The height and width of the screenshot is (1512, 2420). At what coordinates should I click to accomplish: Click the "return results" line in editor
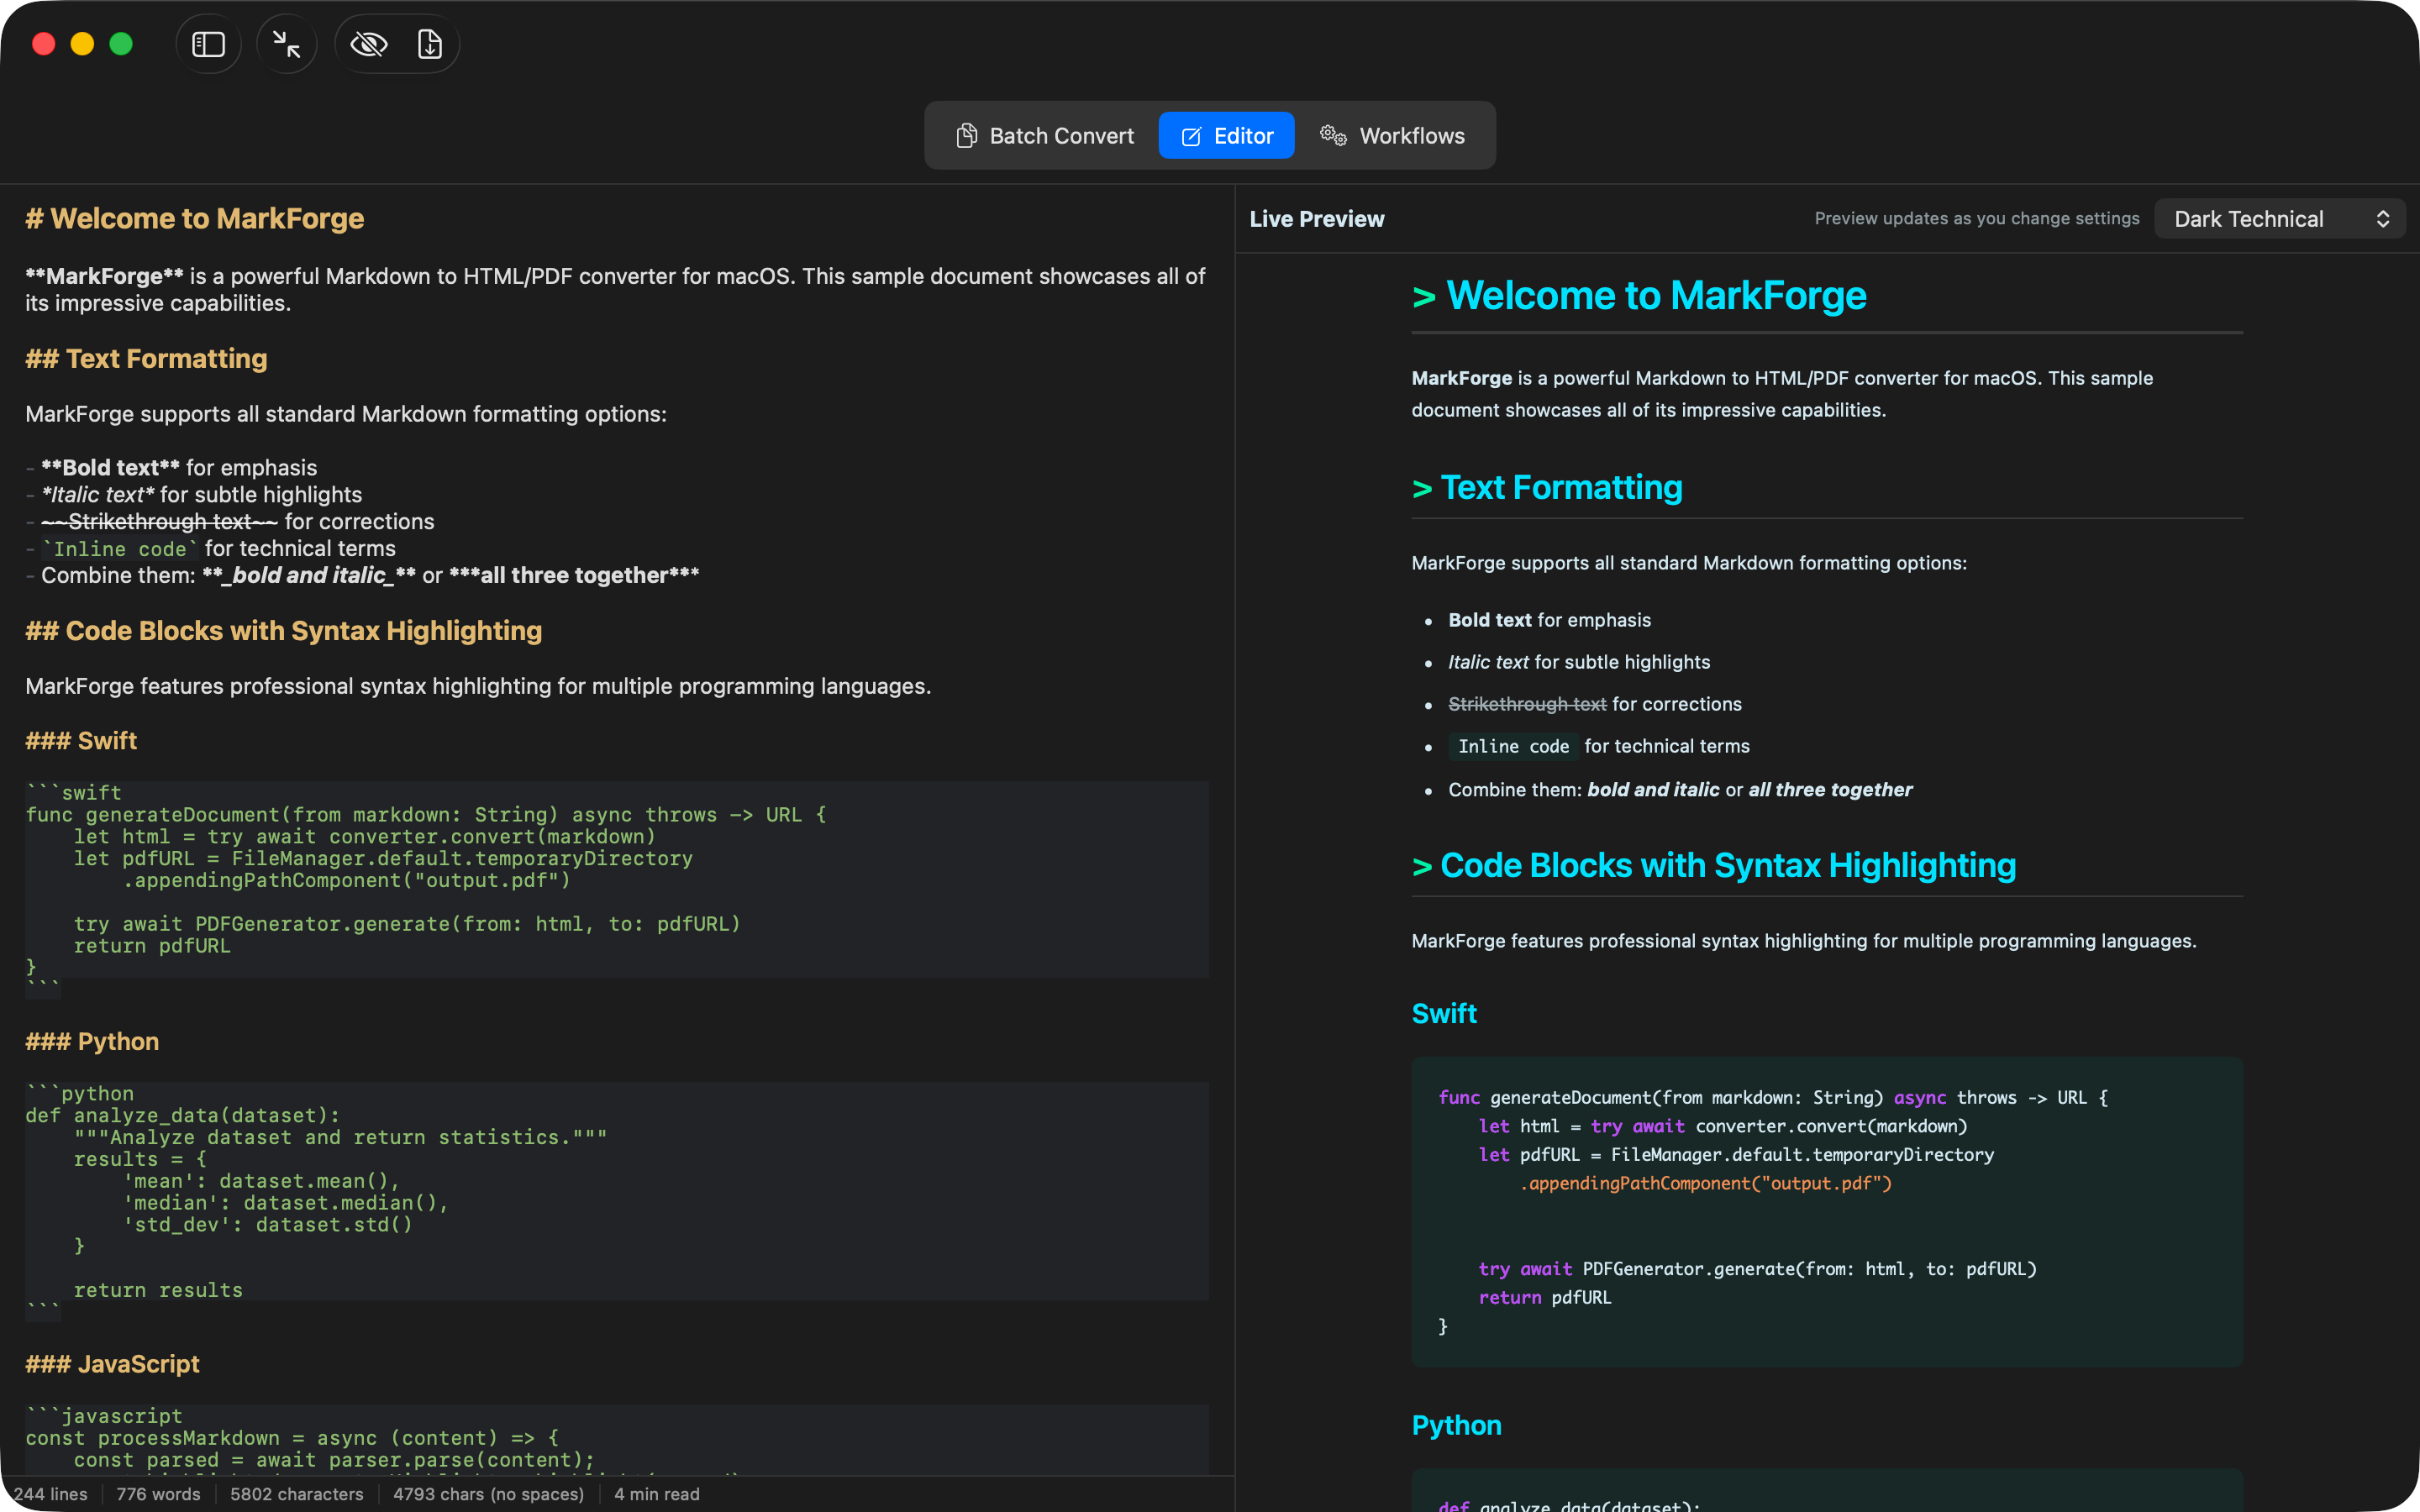(158, 1291)
